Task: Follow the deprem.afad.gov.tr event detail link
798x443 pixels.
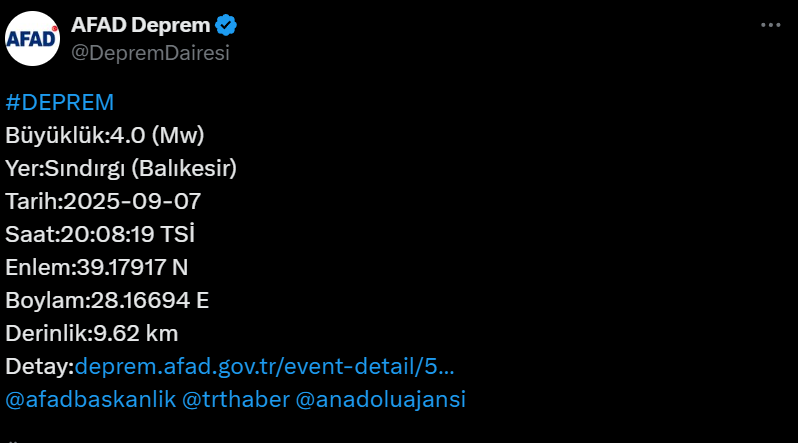Action: click(x=264, y=366)
